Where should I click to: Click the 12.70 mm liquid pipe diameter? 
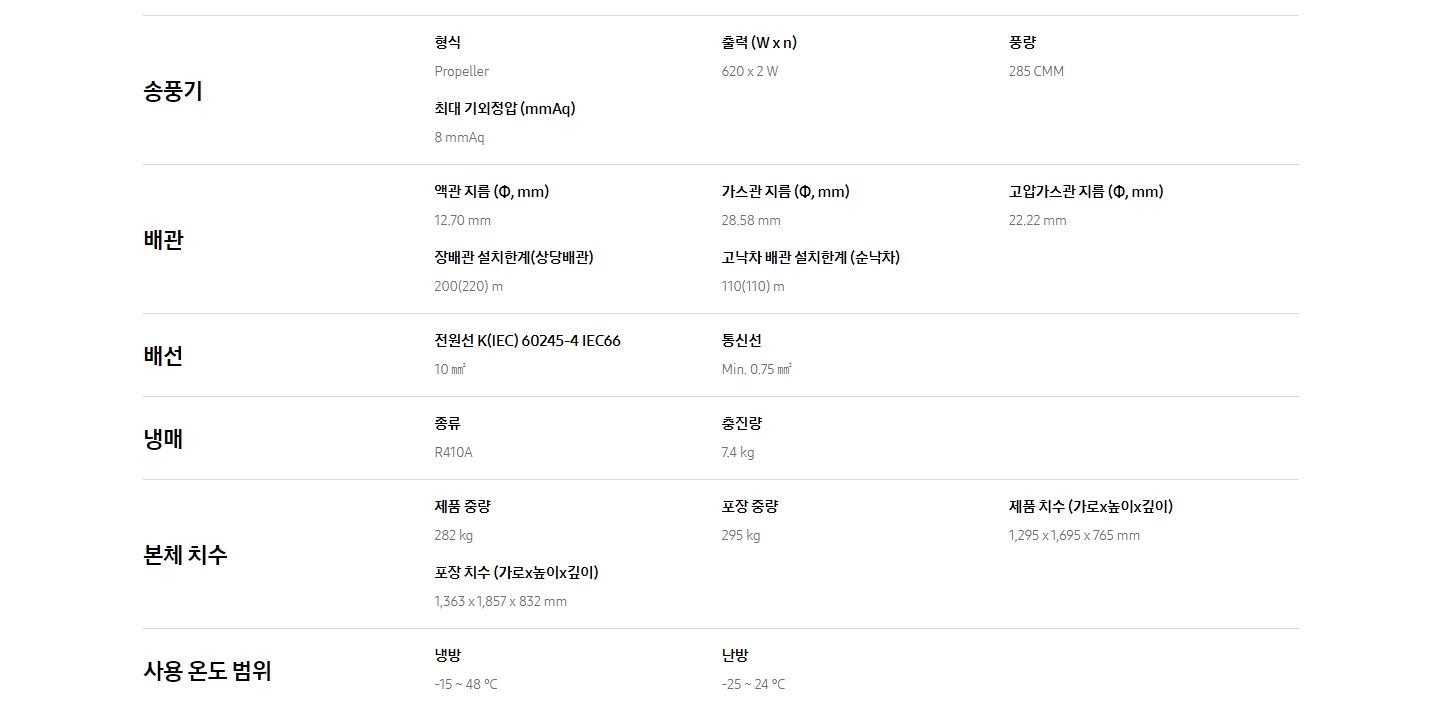[463, 220]
